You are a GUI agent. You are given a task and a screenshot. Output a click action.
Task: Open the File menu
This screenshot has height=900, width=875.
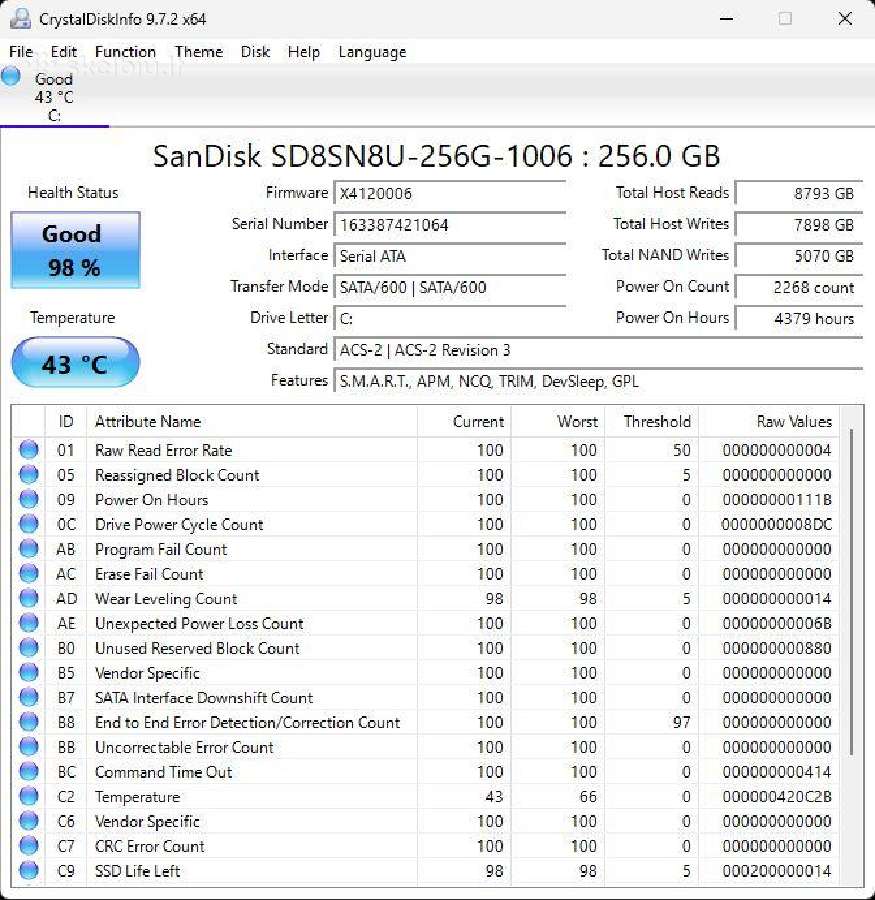pos(21,52)
